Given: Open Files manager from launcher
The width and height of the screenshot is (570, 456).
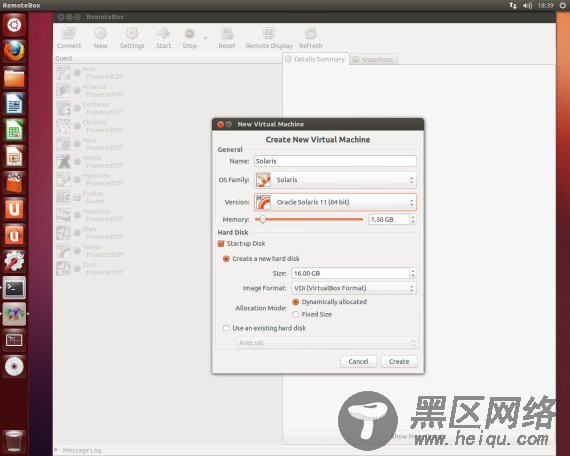Looking at the screenshot, I should click(14, 77).
